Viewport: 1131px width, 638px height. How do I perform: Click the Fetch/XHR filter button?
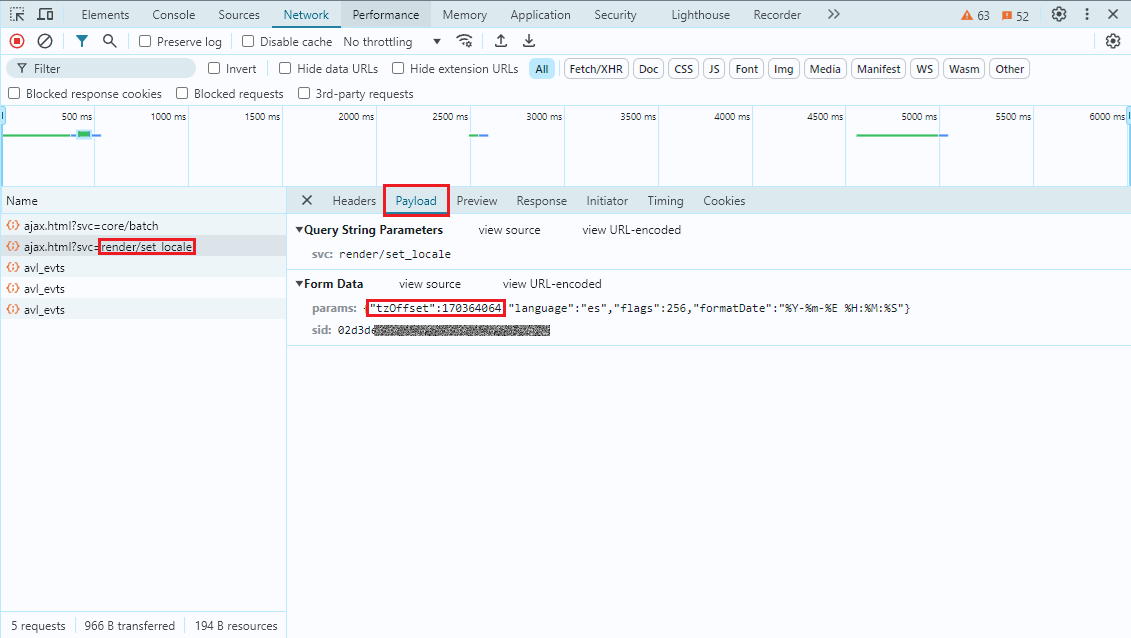click(596, 69)
